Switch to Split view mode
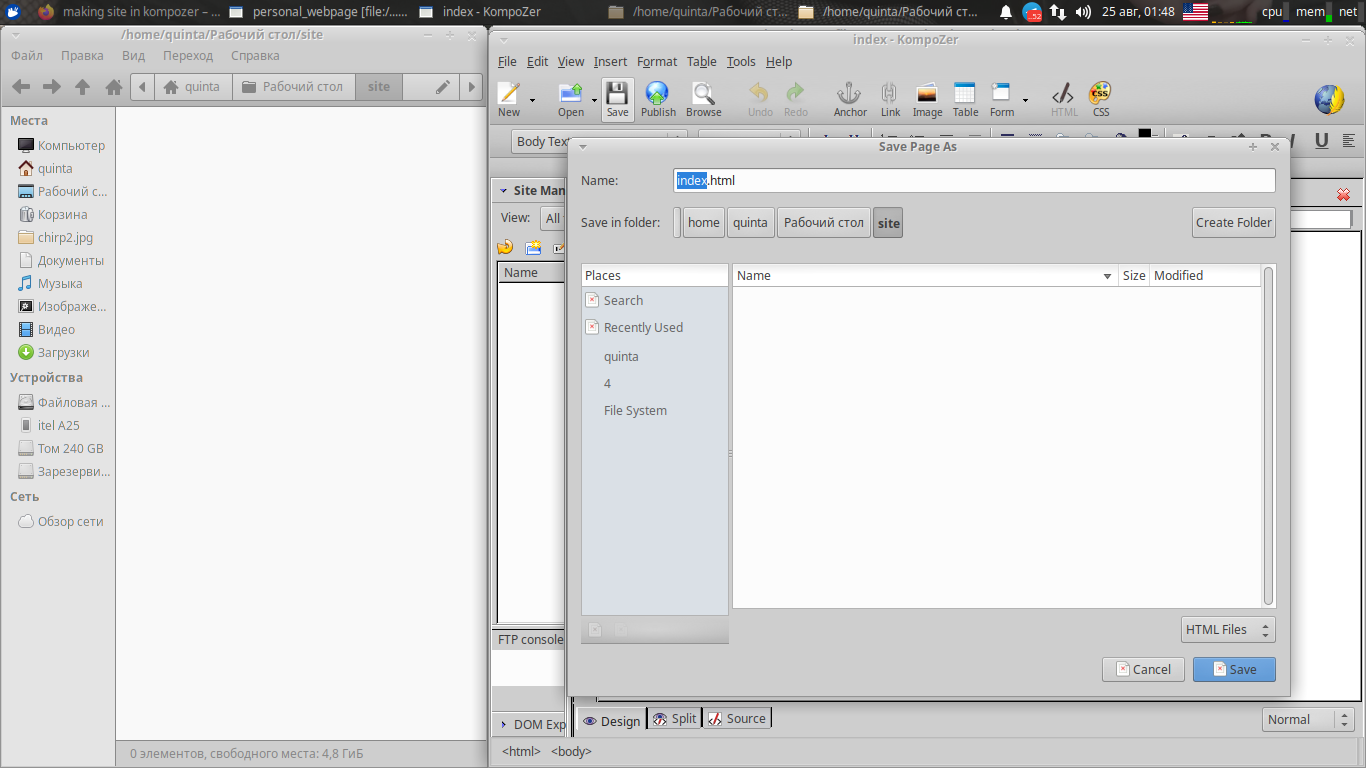1366x768 pixels. [674, 719]
